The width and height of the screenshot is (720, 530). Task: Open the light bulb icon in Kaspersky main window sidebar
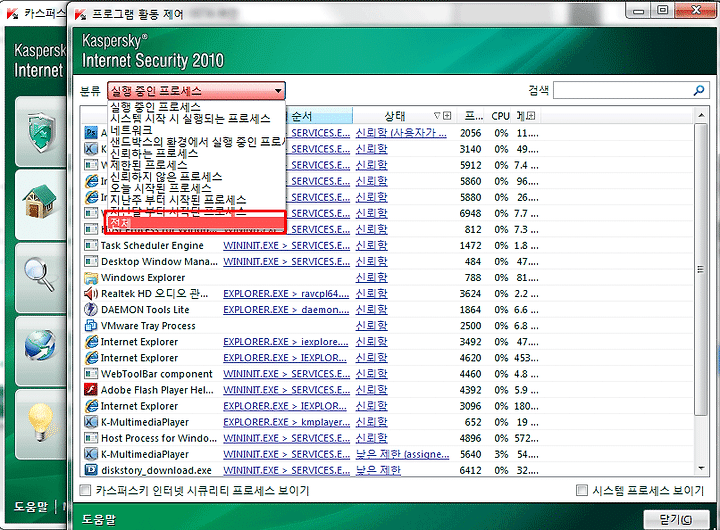coord(41,423)
